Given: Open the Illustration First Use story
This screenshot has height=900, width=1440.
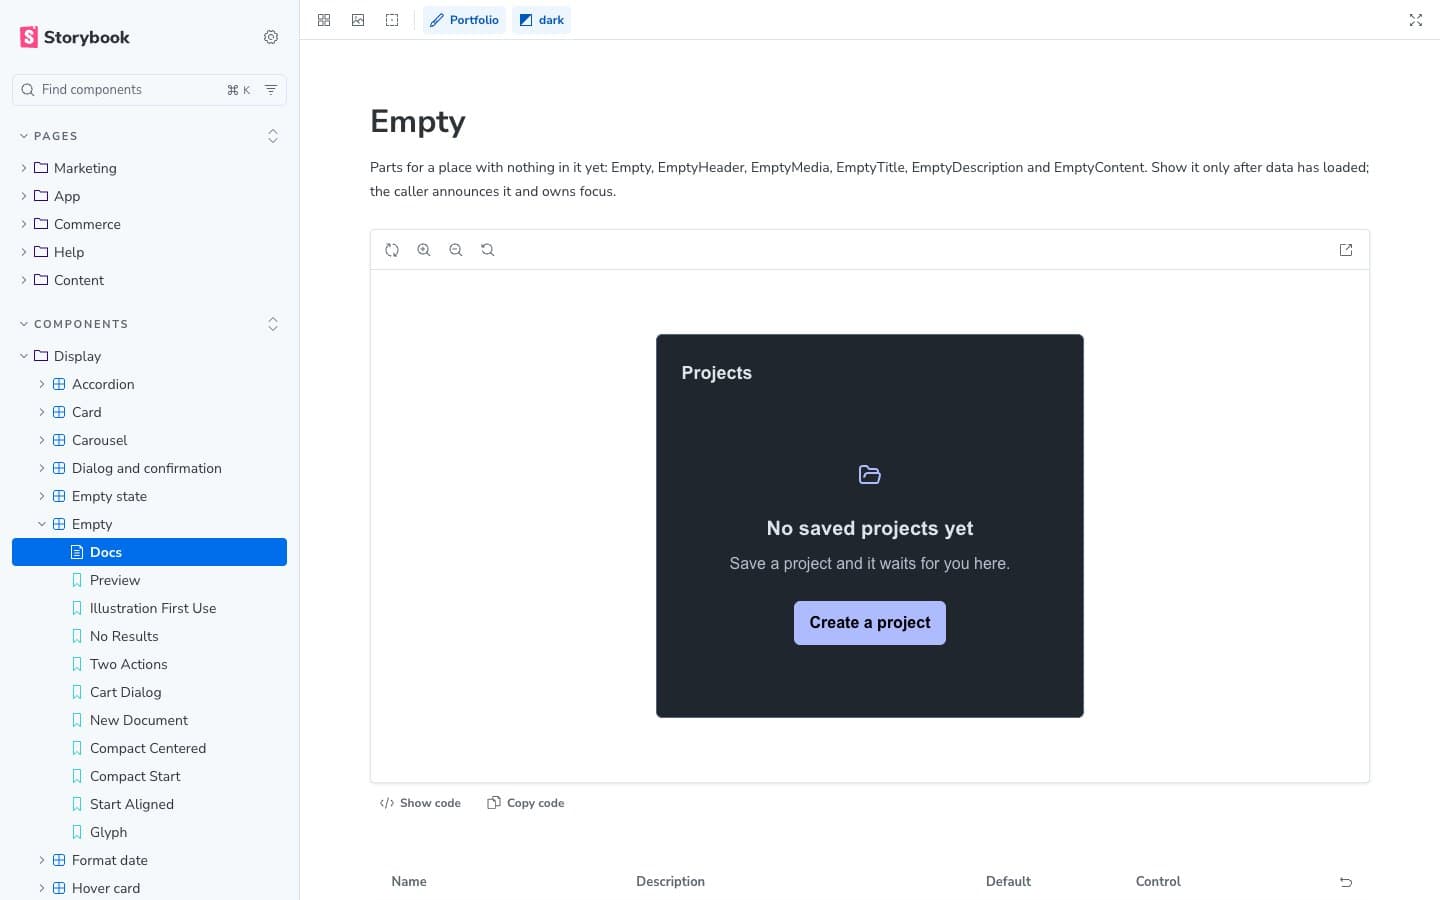Looking at the screenshot, I should [x=149, y=608].
